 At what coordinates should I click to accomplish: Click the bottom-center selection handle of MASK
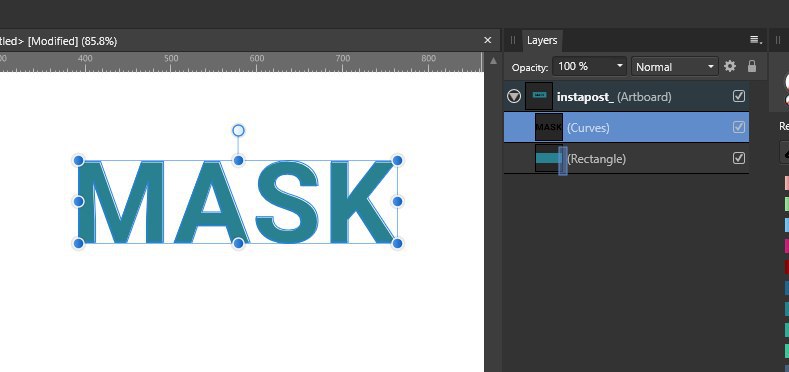pos(239,244)
